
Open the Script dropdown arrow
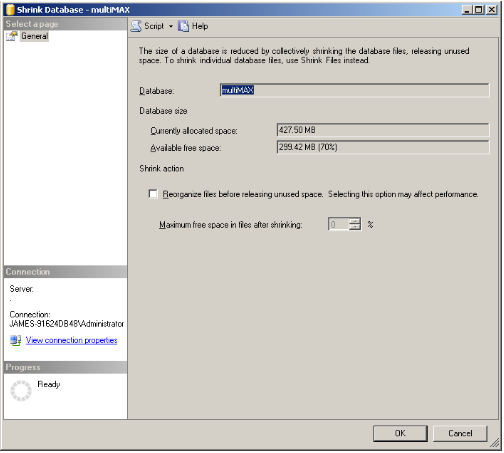tap(171, 26)
